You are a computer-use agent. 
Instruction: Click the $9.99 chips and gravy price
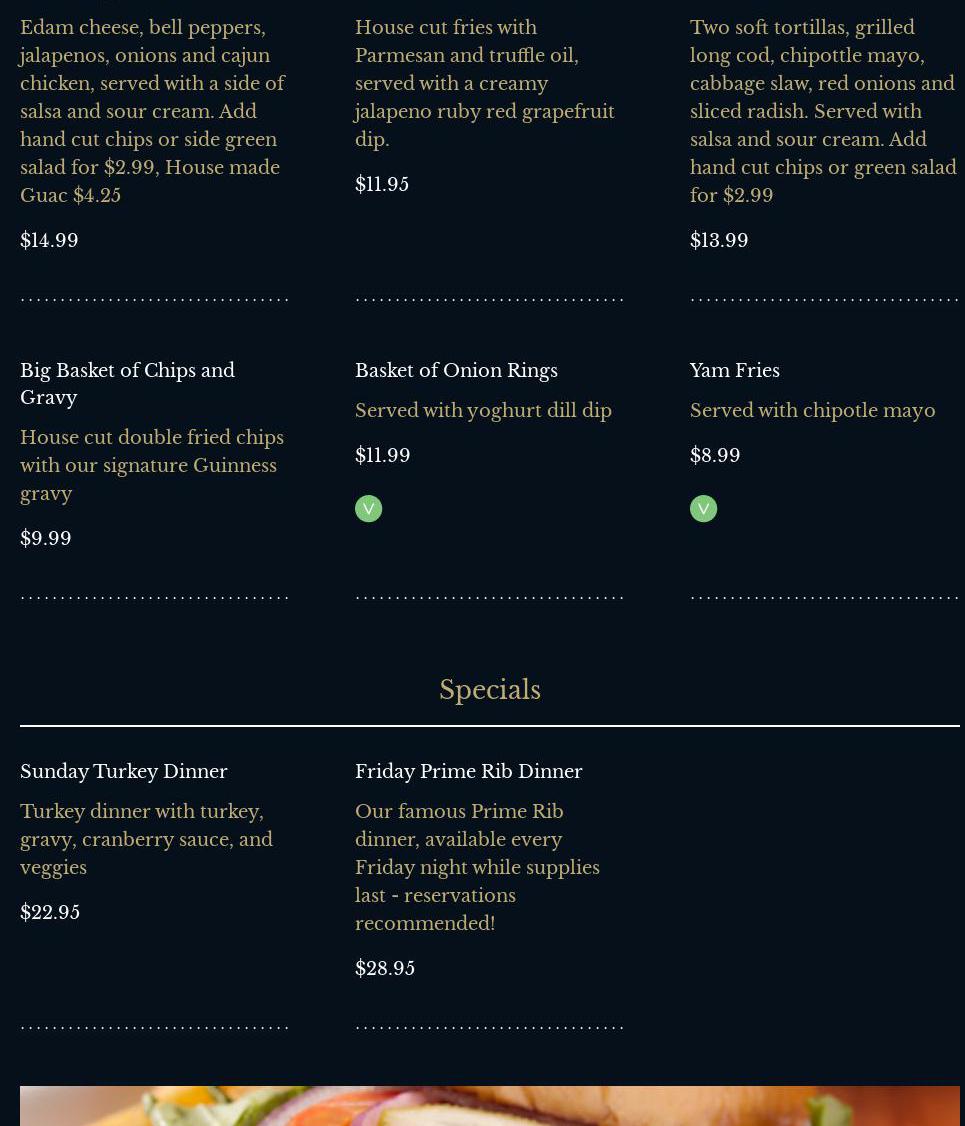coord(46,538)
